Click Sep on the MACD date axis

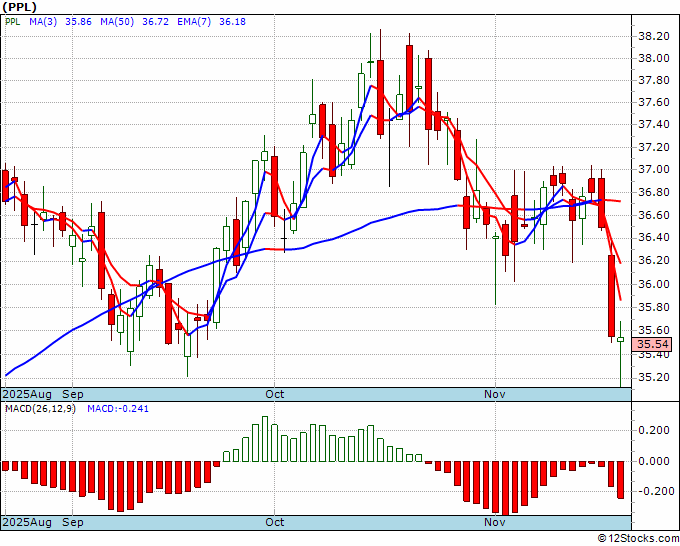[73, 522]
